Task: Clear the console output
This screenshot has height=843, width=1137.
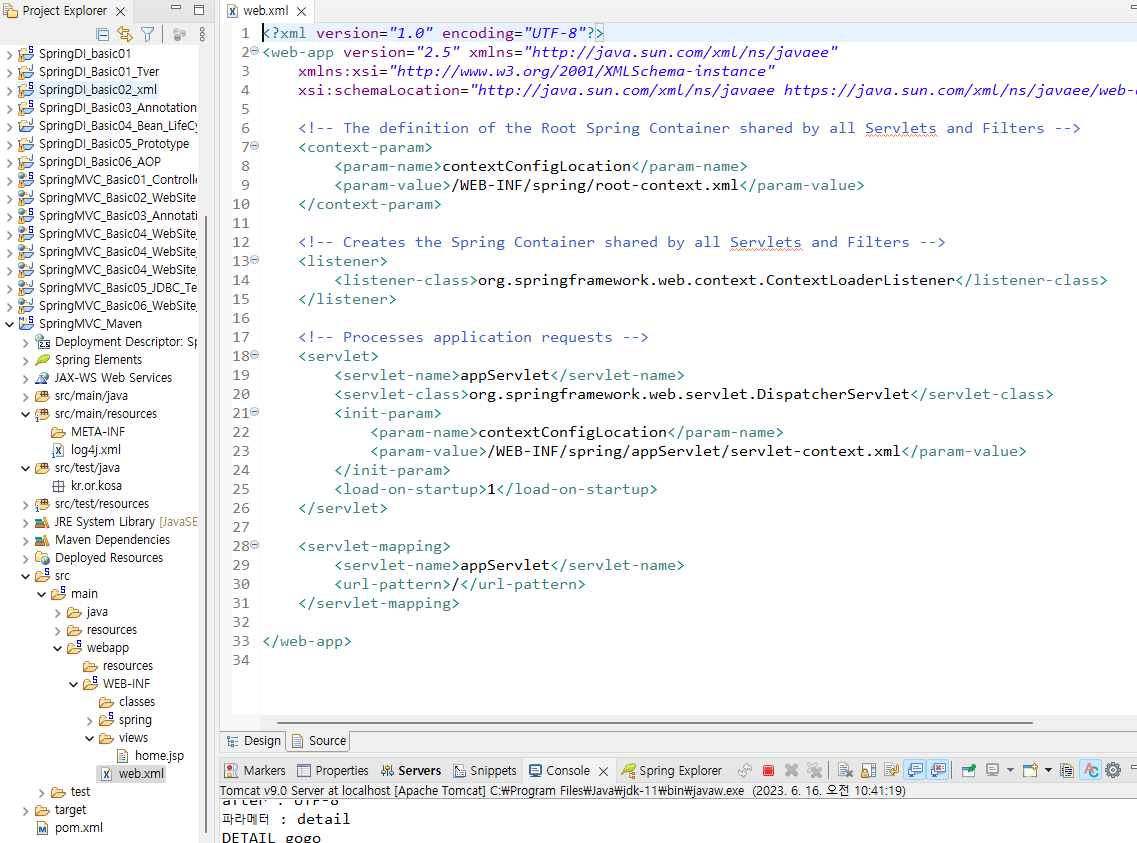Action: point(845,771)
